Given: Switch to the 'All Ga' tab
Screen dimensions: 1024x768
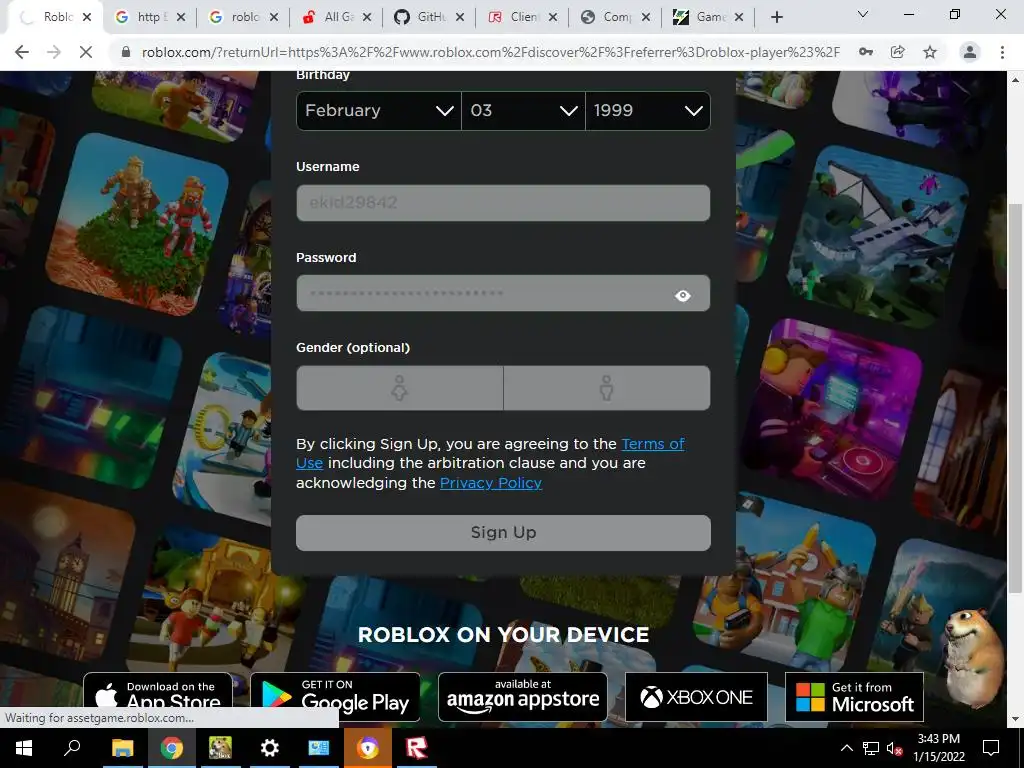Looking at the screenshot, I should [336, 17].
